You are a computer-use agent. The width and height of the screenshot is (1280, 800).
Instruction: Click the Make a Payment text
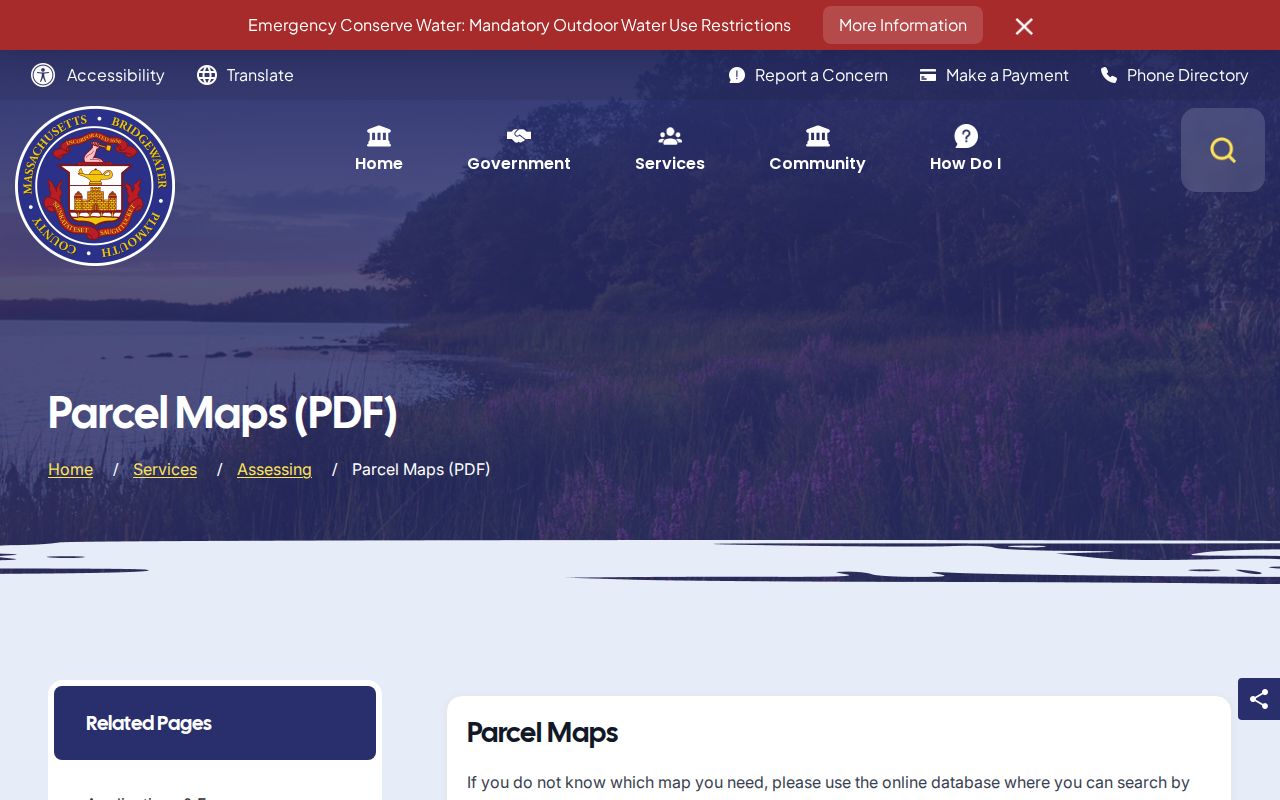point(1007,75)
